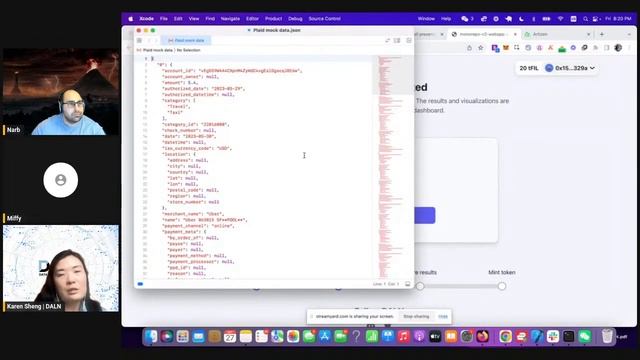
Task: Open Terminal from the dock
Action: [x=569, y=336]
